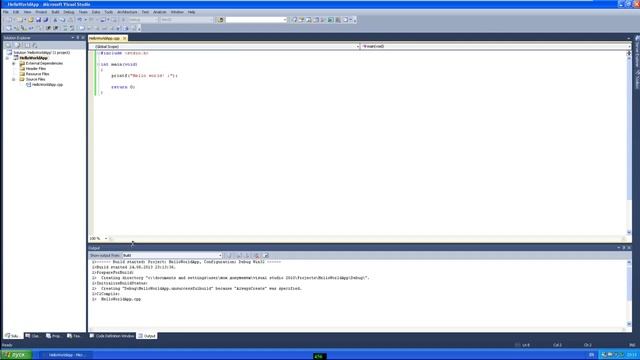Click the Properties icon in Solution Explorer toolbar
640x360 pixels.
pos(9,45)
